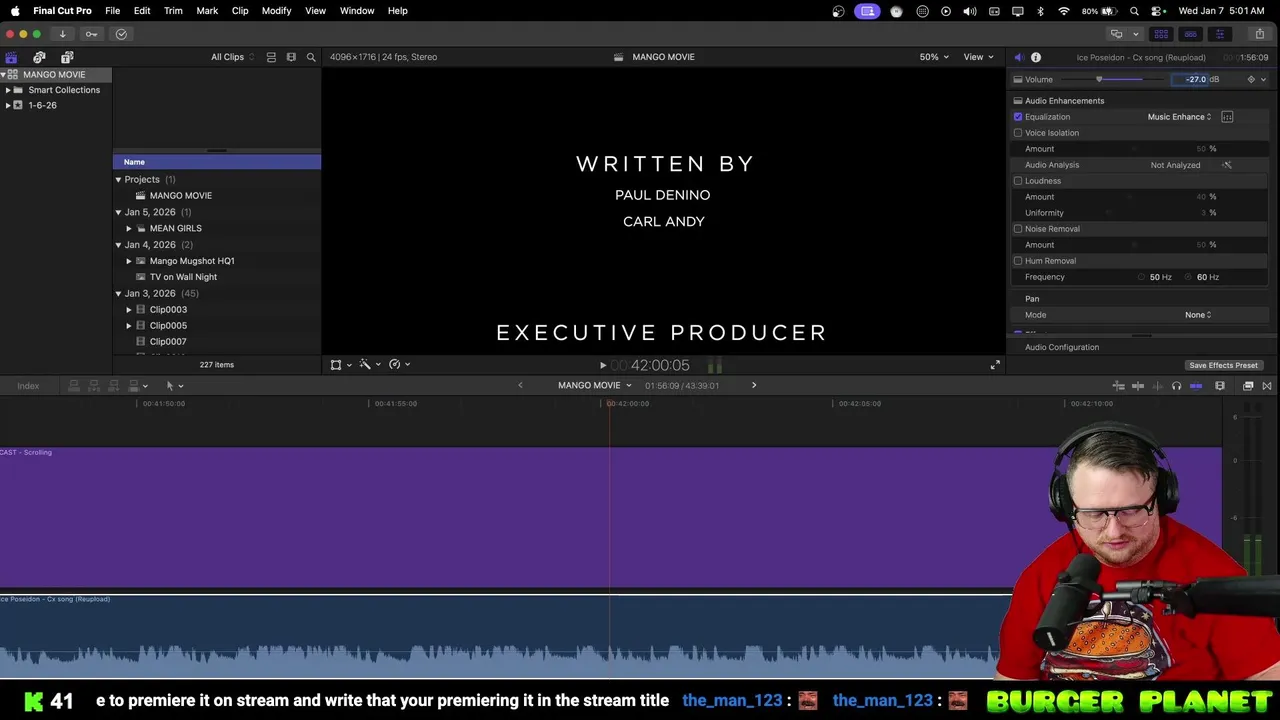Open the Transitions browser icon
This screenshot has height=720, width=1280.
(1267, 386)
